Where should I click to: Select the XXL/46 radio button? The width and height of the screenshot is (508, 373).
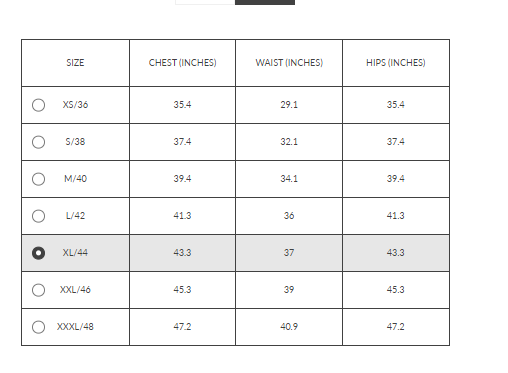tap(38, 290)
